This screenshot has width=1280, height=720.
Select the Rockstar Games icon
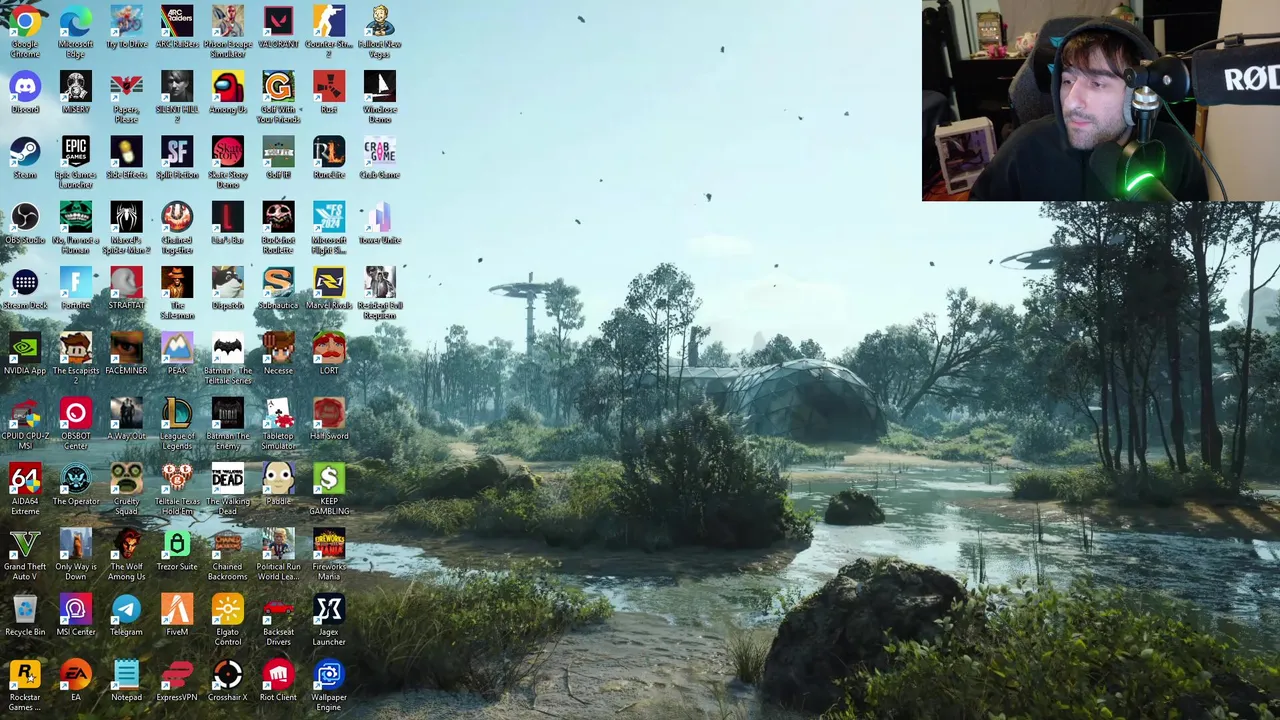tap(25, 674)
